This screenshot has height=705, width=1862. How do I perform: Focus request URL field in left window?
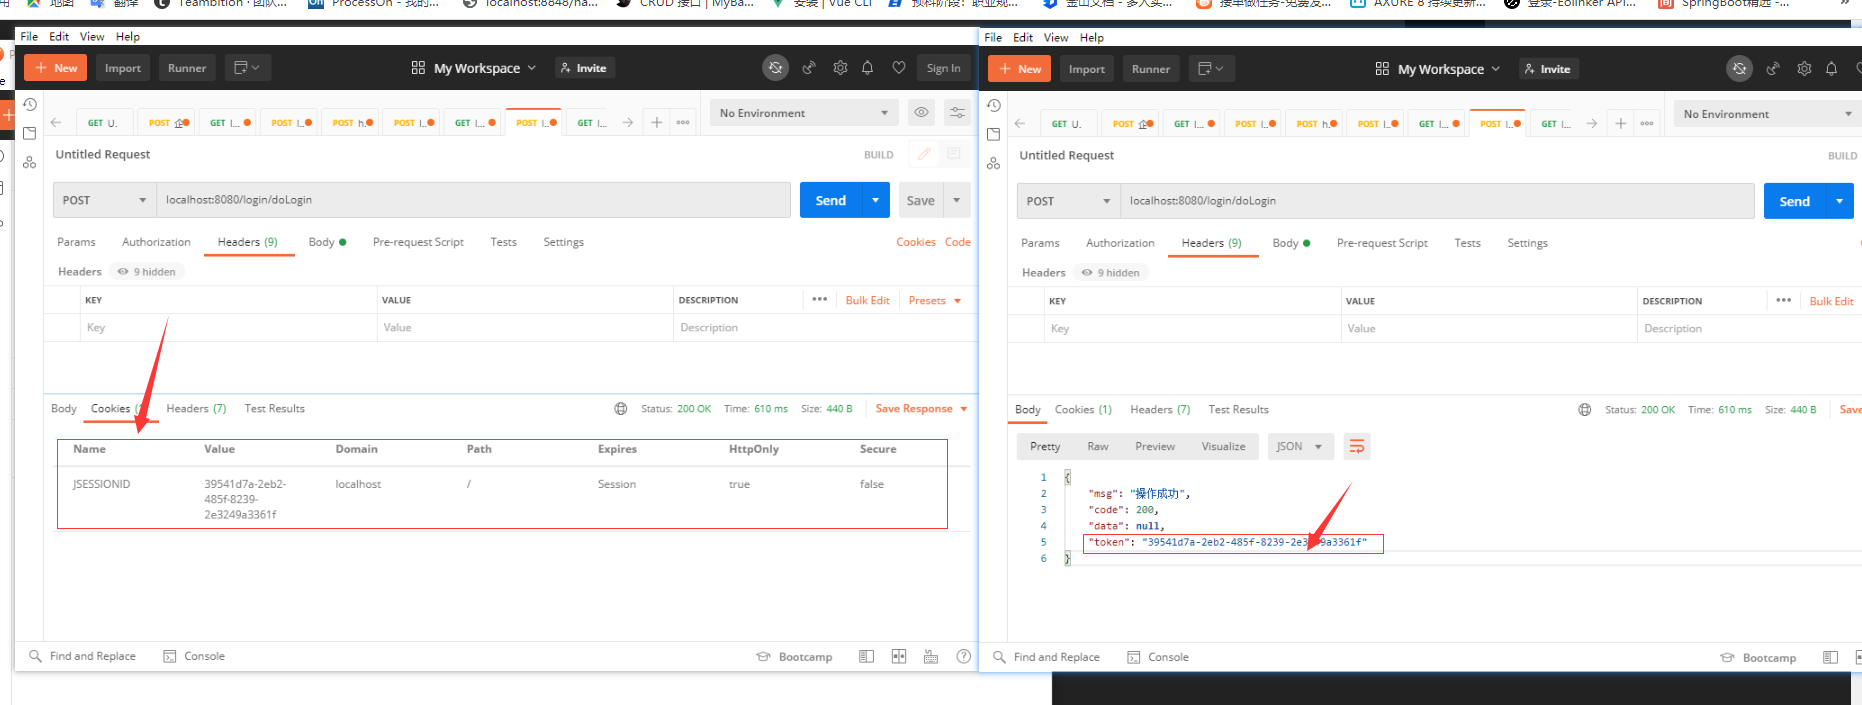(x=473, y=200)
